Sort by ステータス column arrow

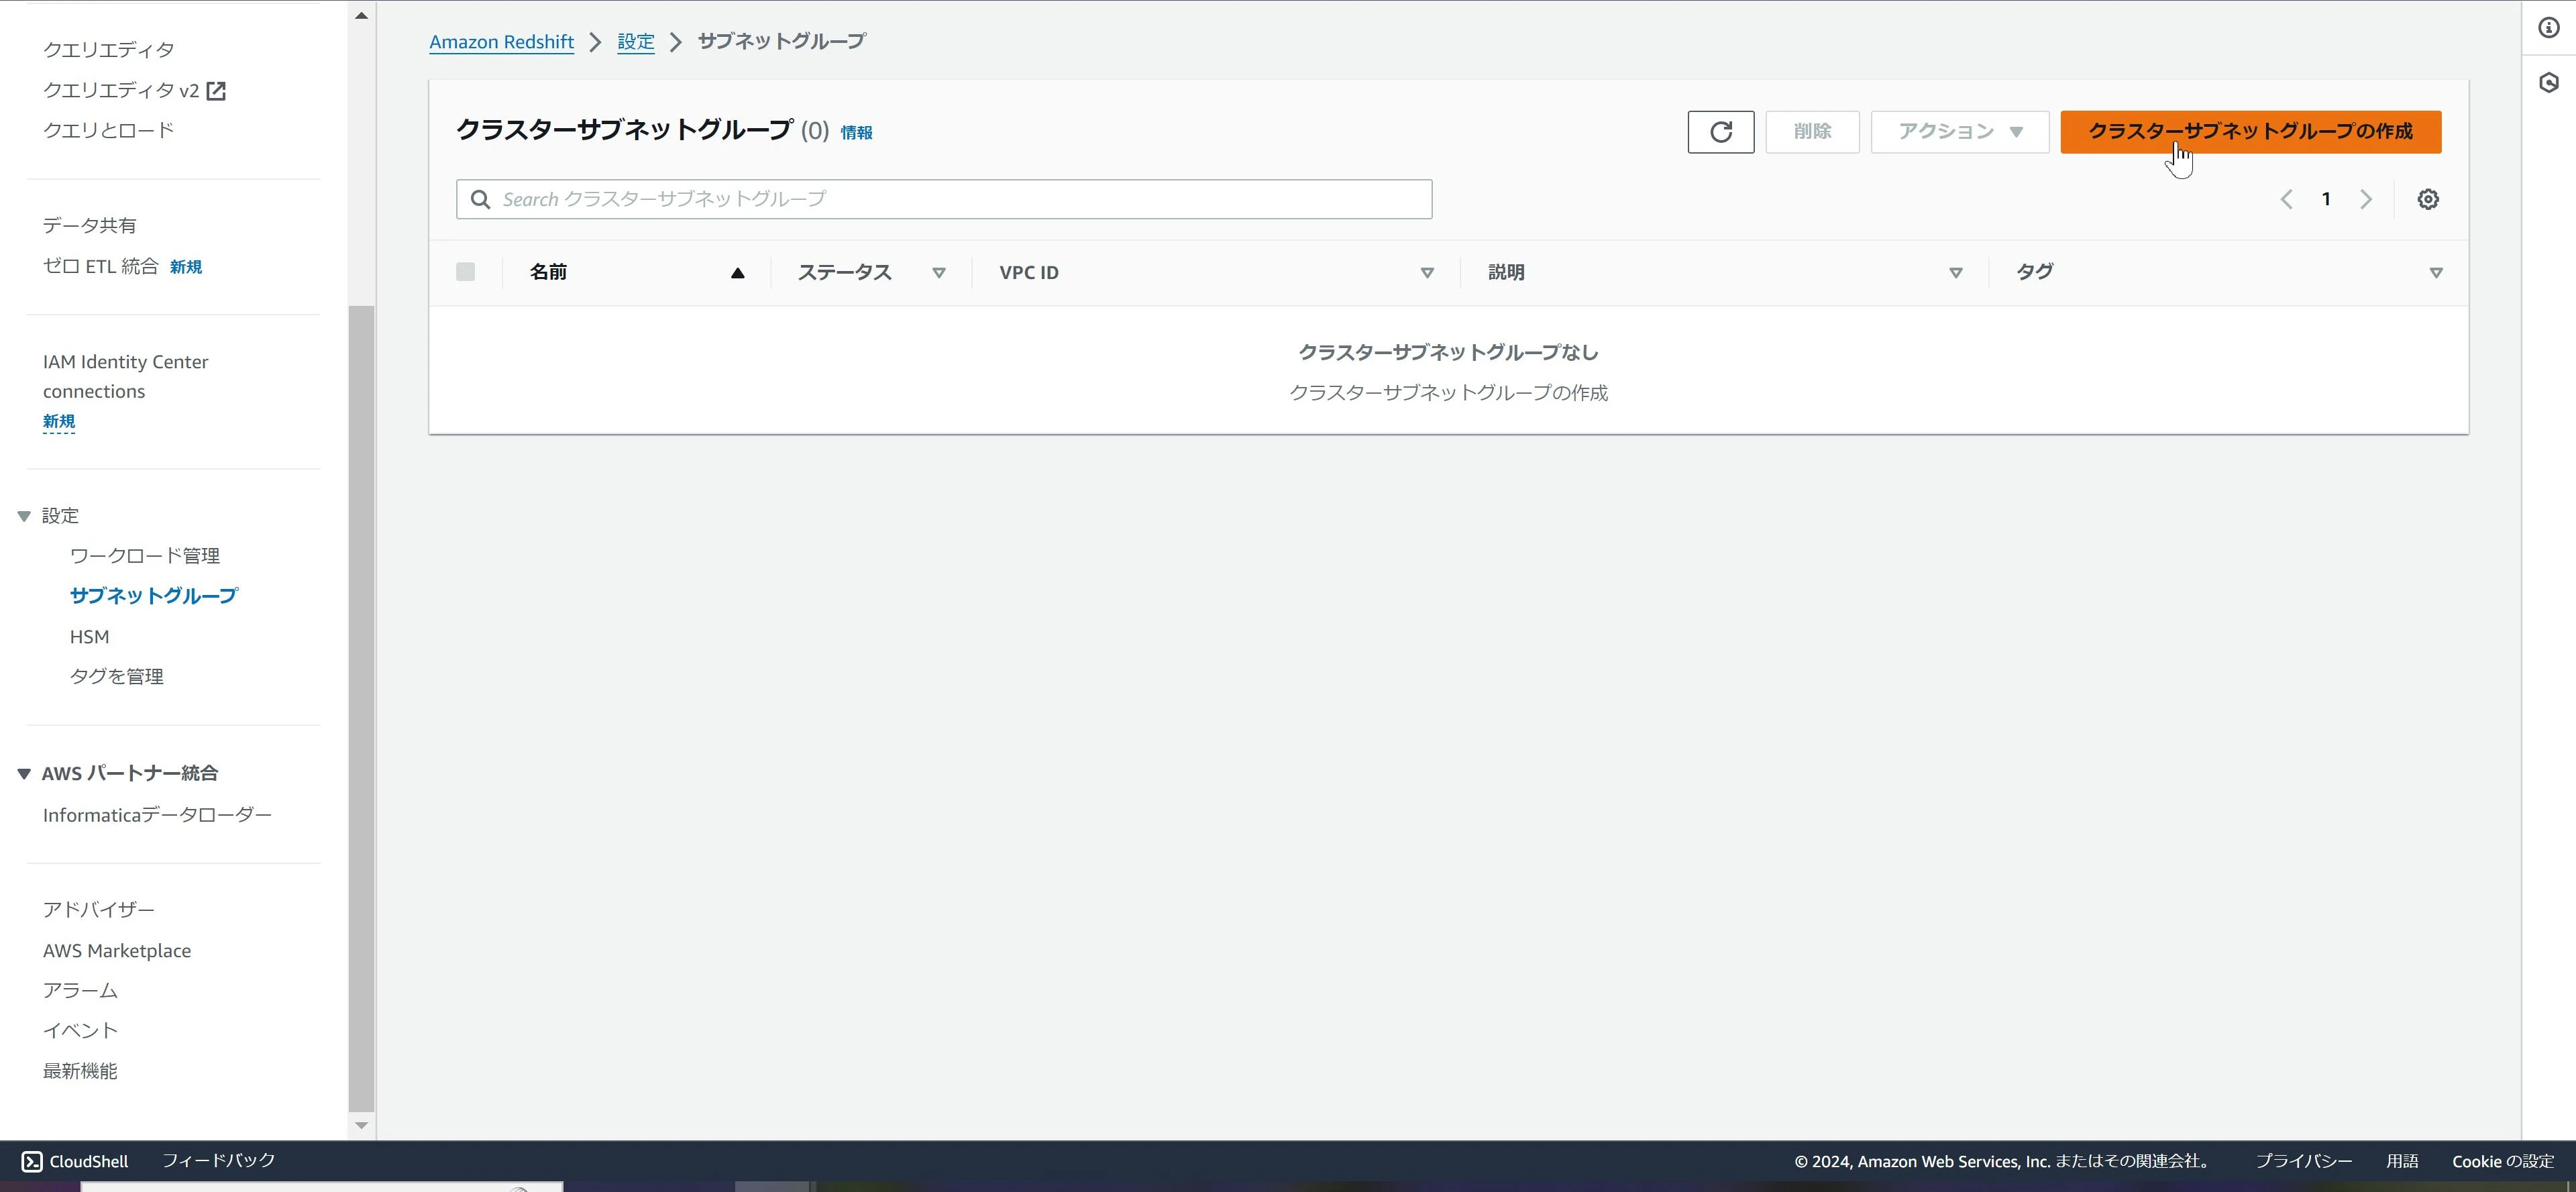point(938,273)
